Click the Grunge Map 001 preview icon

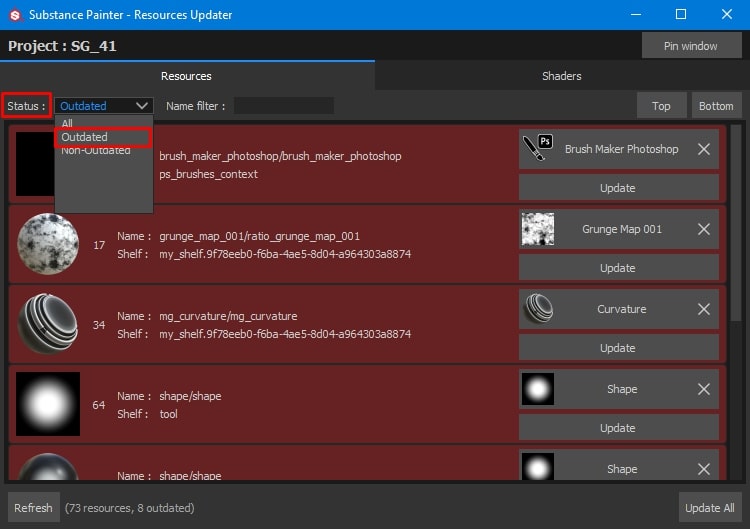click(538, 230)
